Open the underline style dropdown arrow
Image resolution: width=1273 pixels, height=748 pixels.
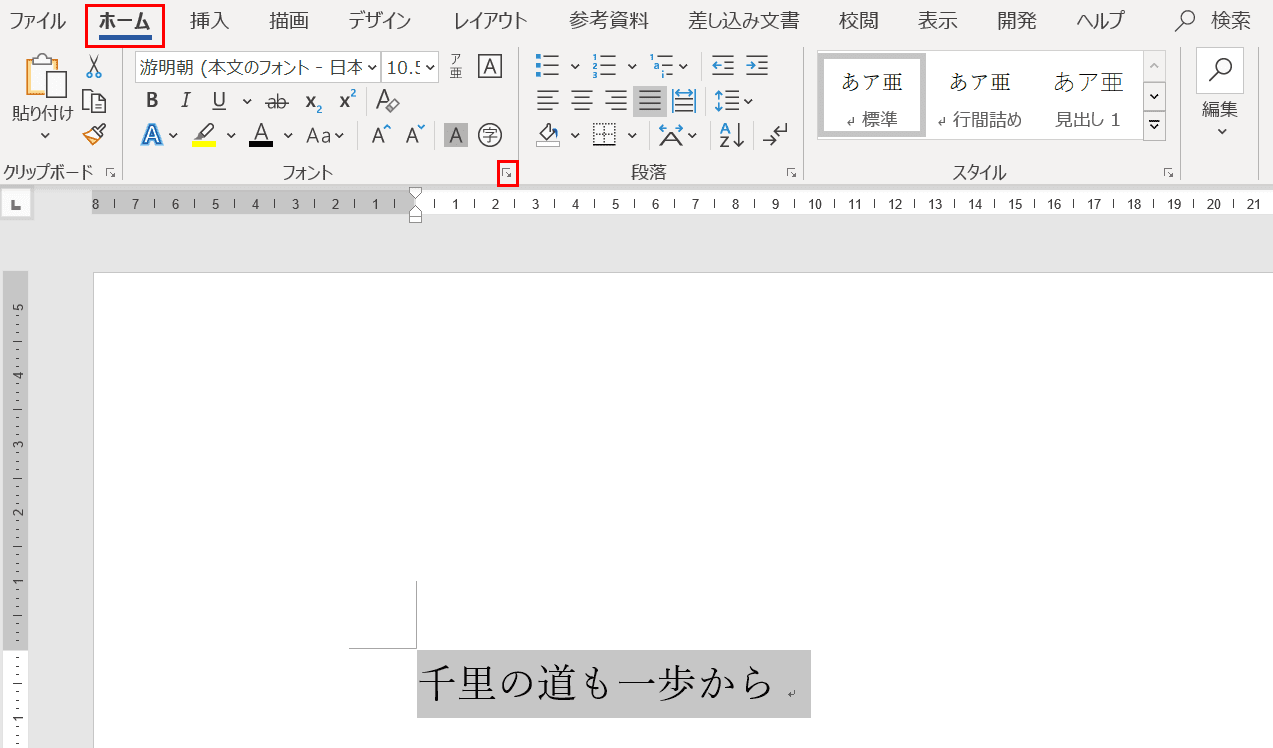246,101
